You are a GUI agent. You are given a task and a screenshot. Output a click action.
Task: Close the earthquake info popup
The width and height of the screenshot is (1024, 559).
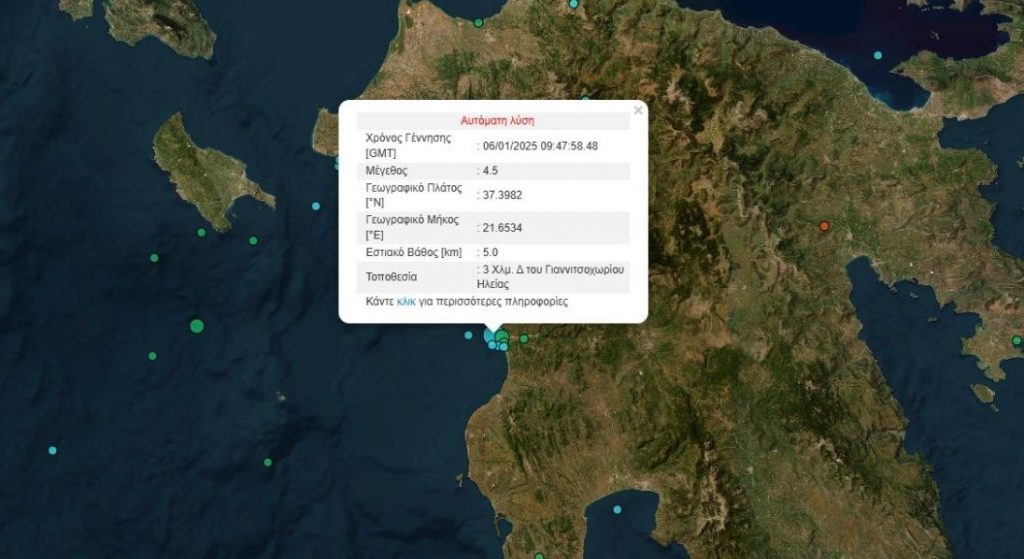point(638,110)
